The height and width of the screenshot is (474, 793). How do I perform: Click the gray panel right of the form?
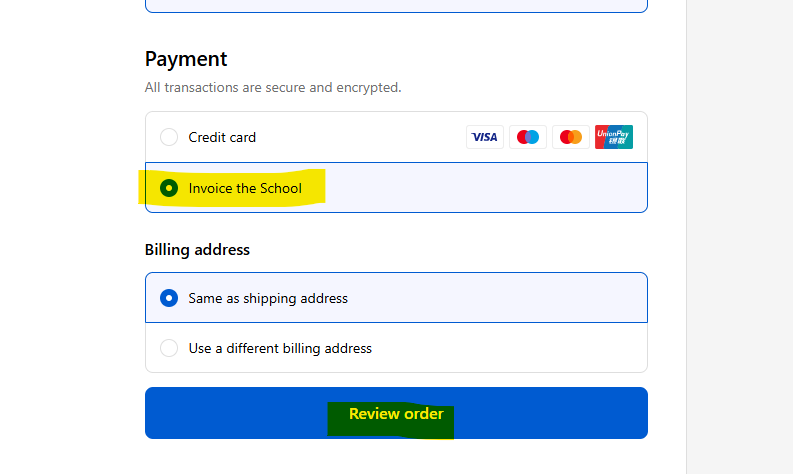click(x=740, y=237)
